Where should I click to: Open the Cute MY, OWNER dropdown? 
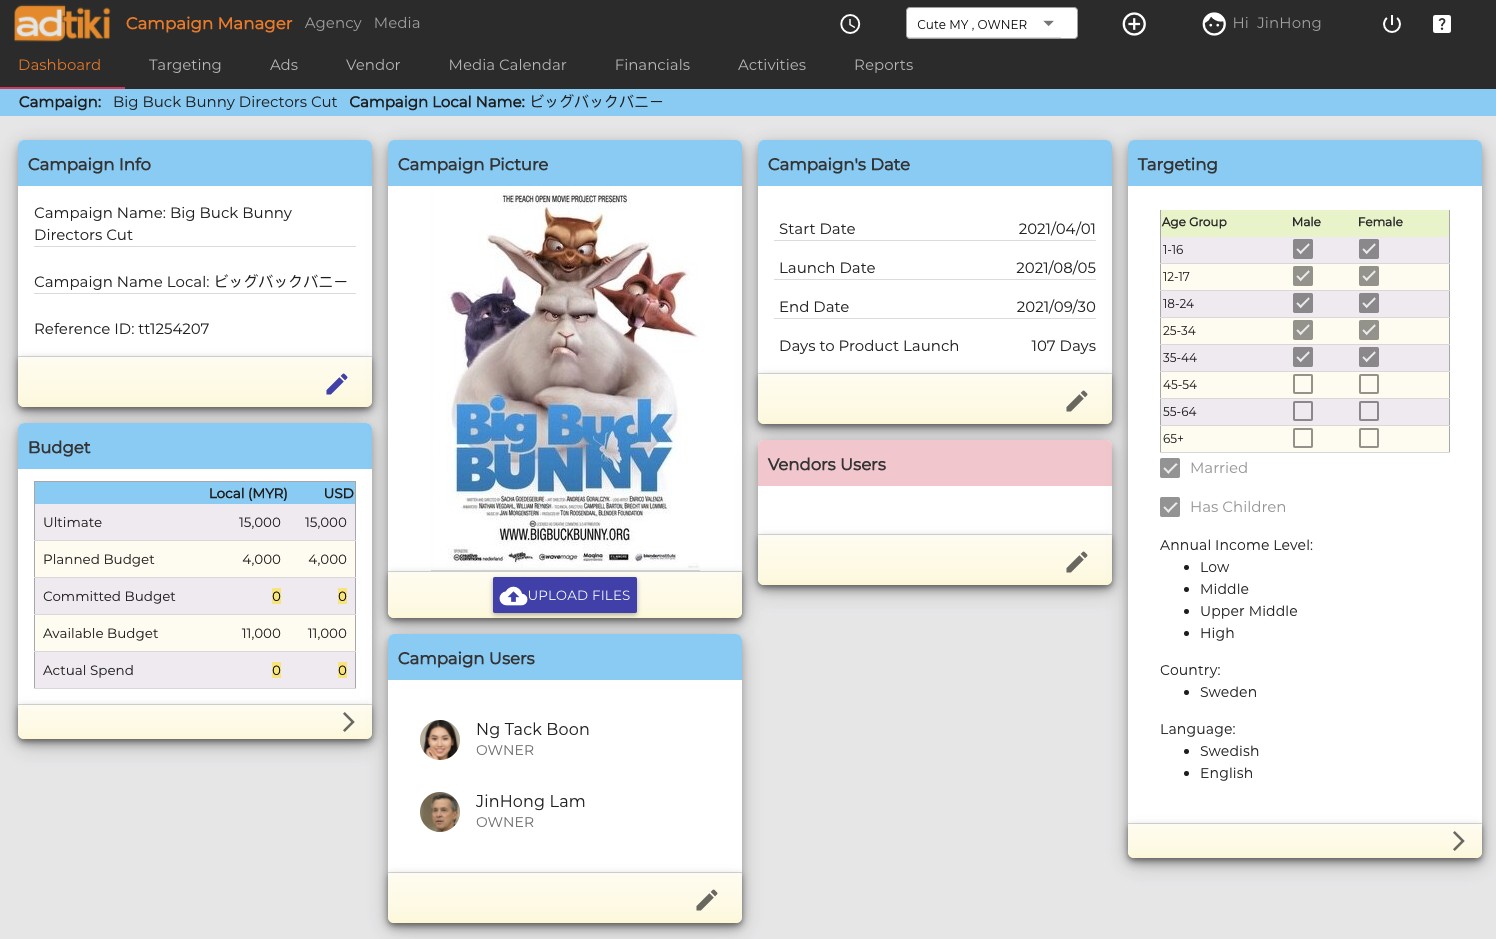pos(991,23)
